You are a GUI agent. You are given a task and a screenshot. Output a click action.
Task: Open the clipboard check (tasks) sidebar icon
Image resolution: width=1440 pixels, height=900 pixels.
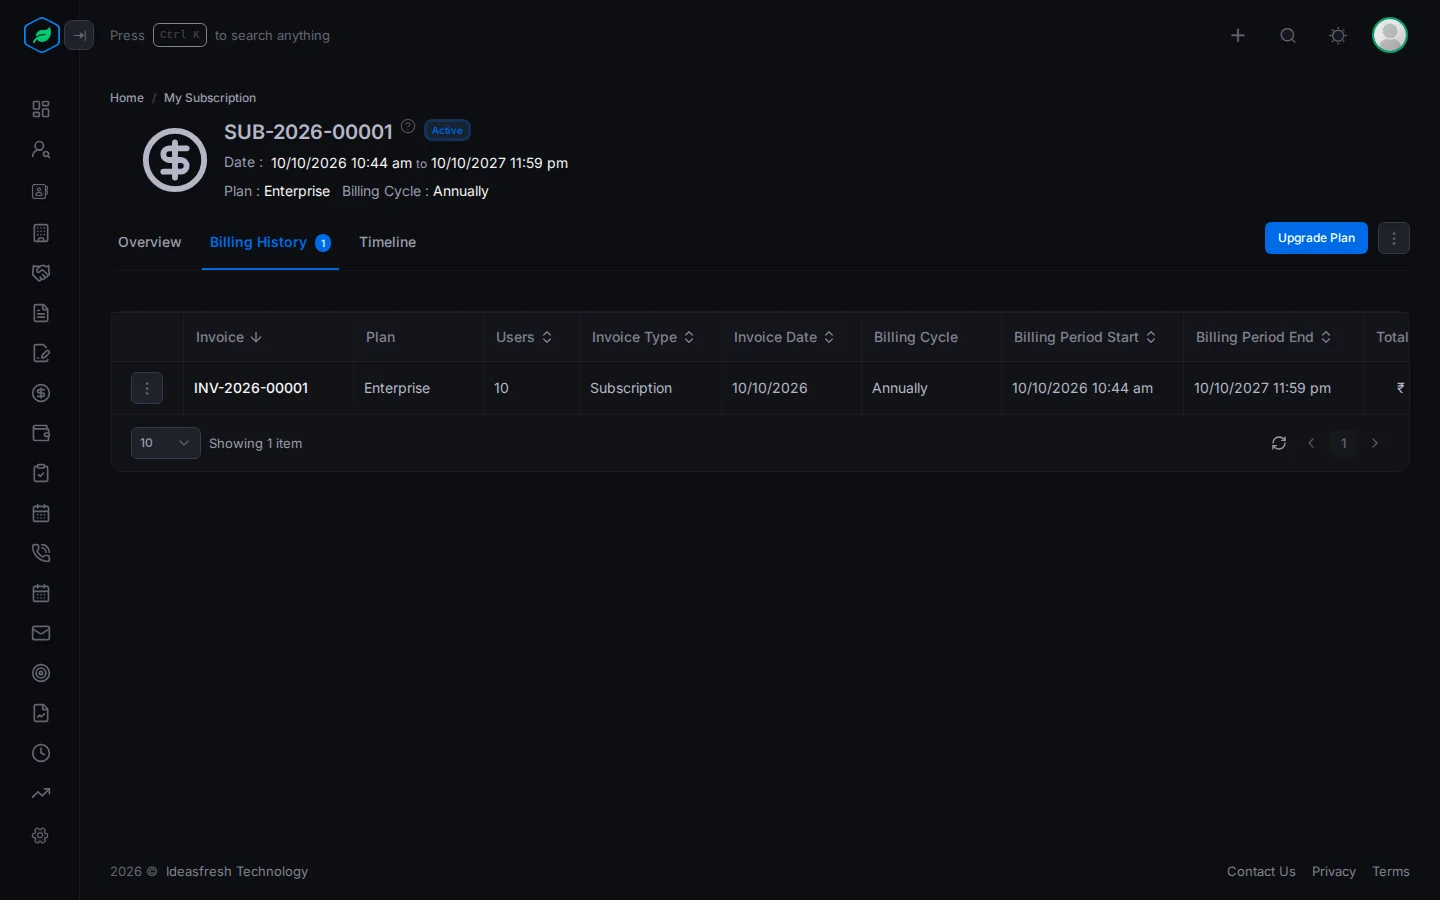[41, 473]
